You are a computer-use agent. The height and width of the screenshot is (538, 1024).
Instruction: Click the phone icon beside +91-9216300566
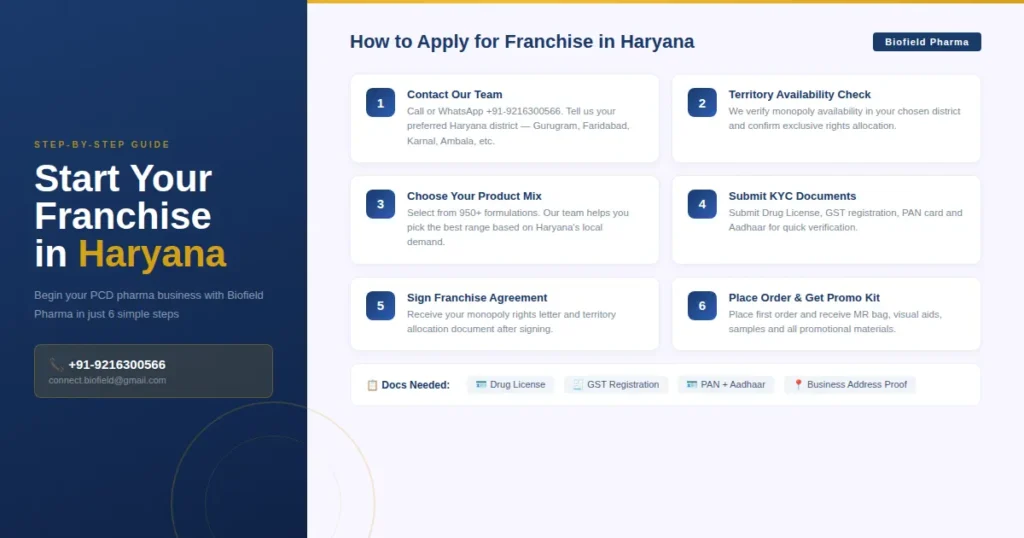(x=56, y=365)
